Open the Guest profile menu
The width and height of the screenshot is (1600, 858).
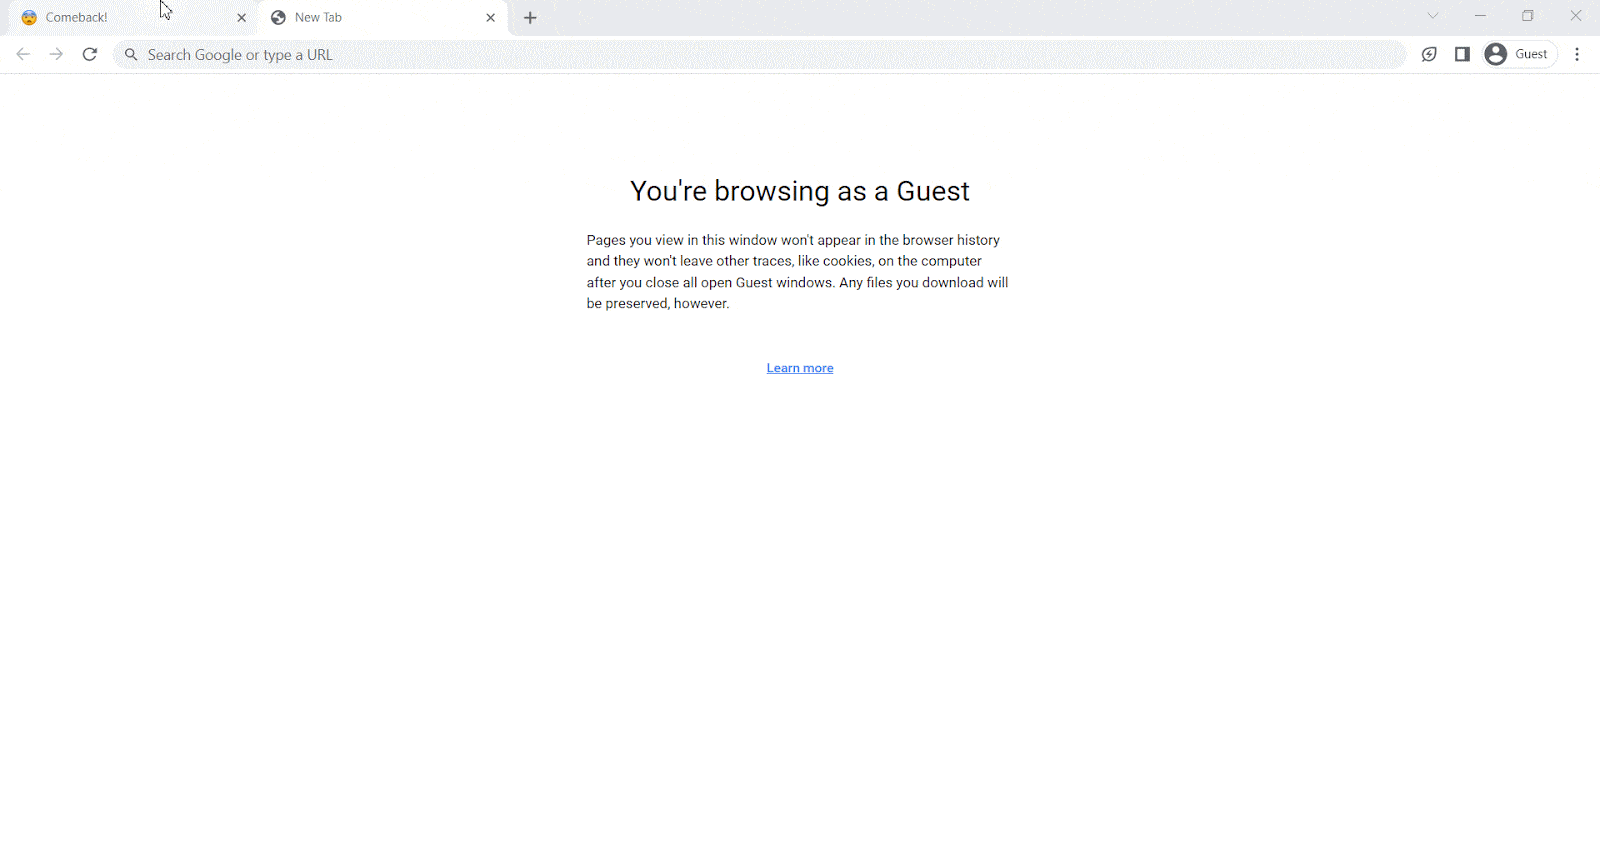pos(1519,54)
